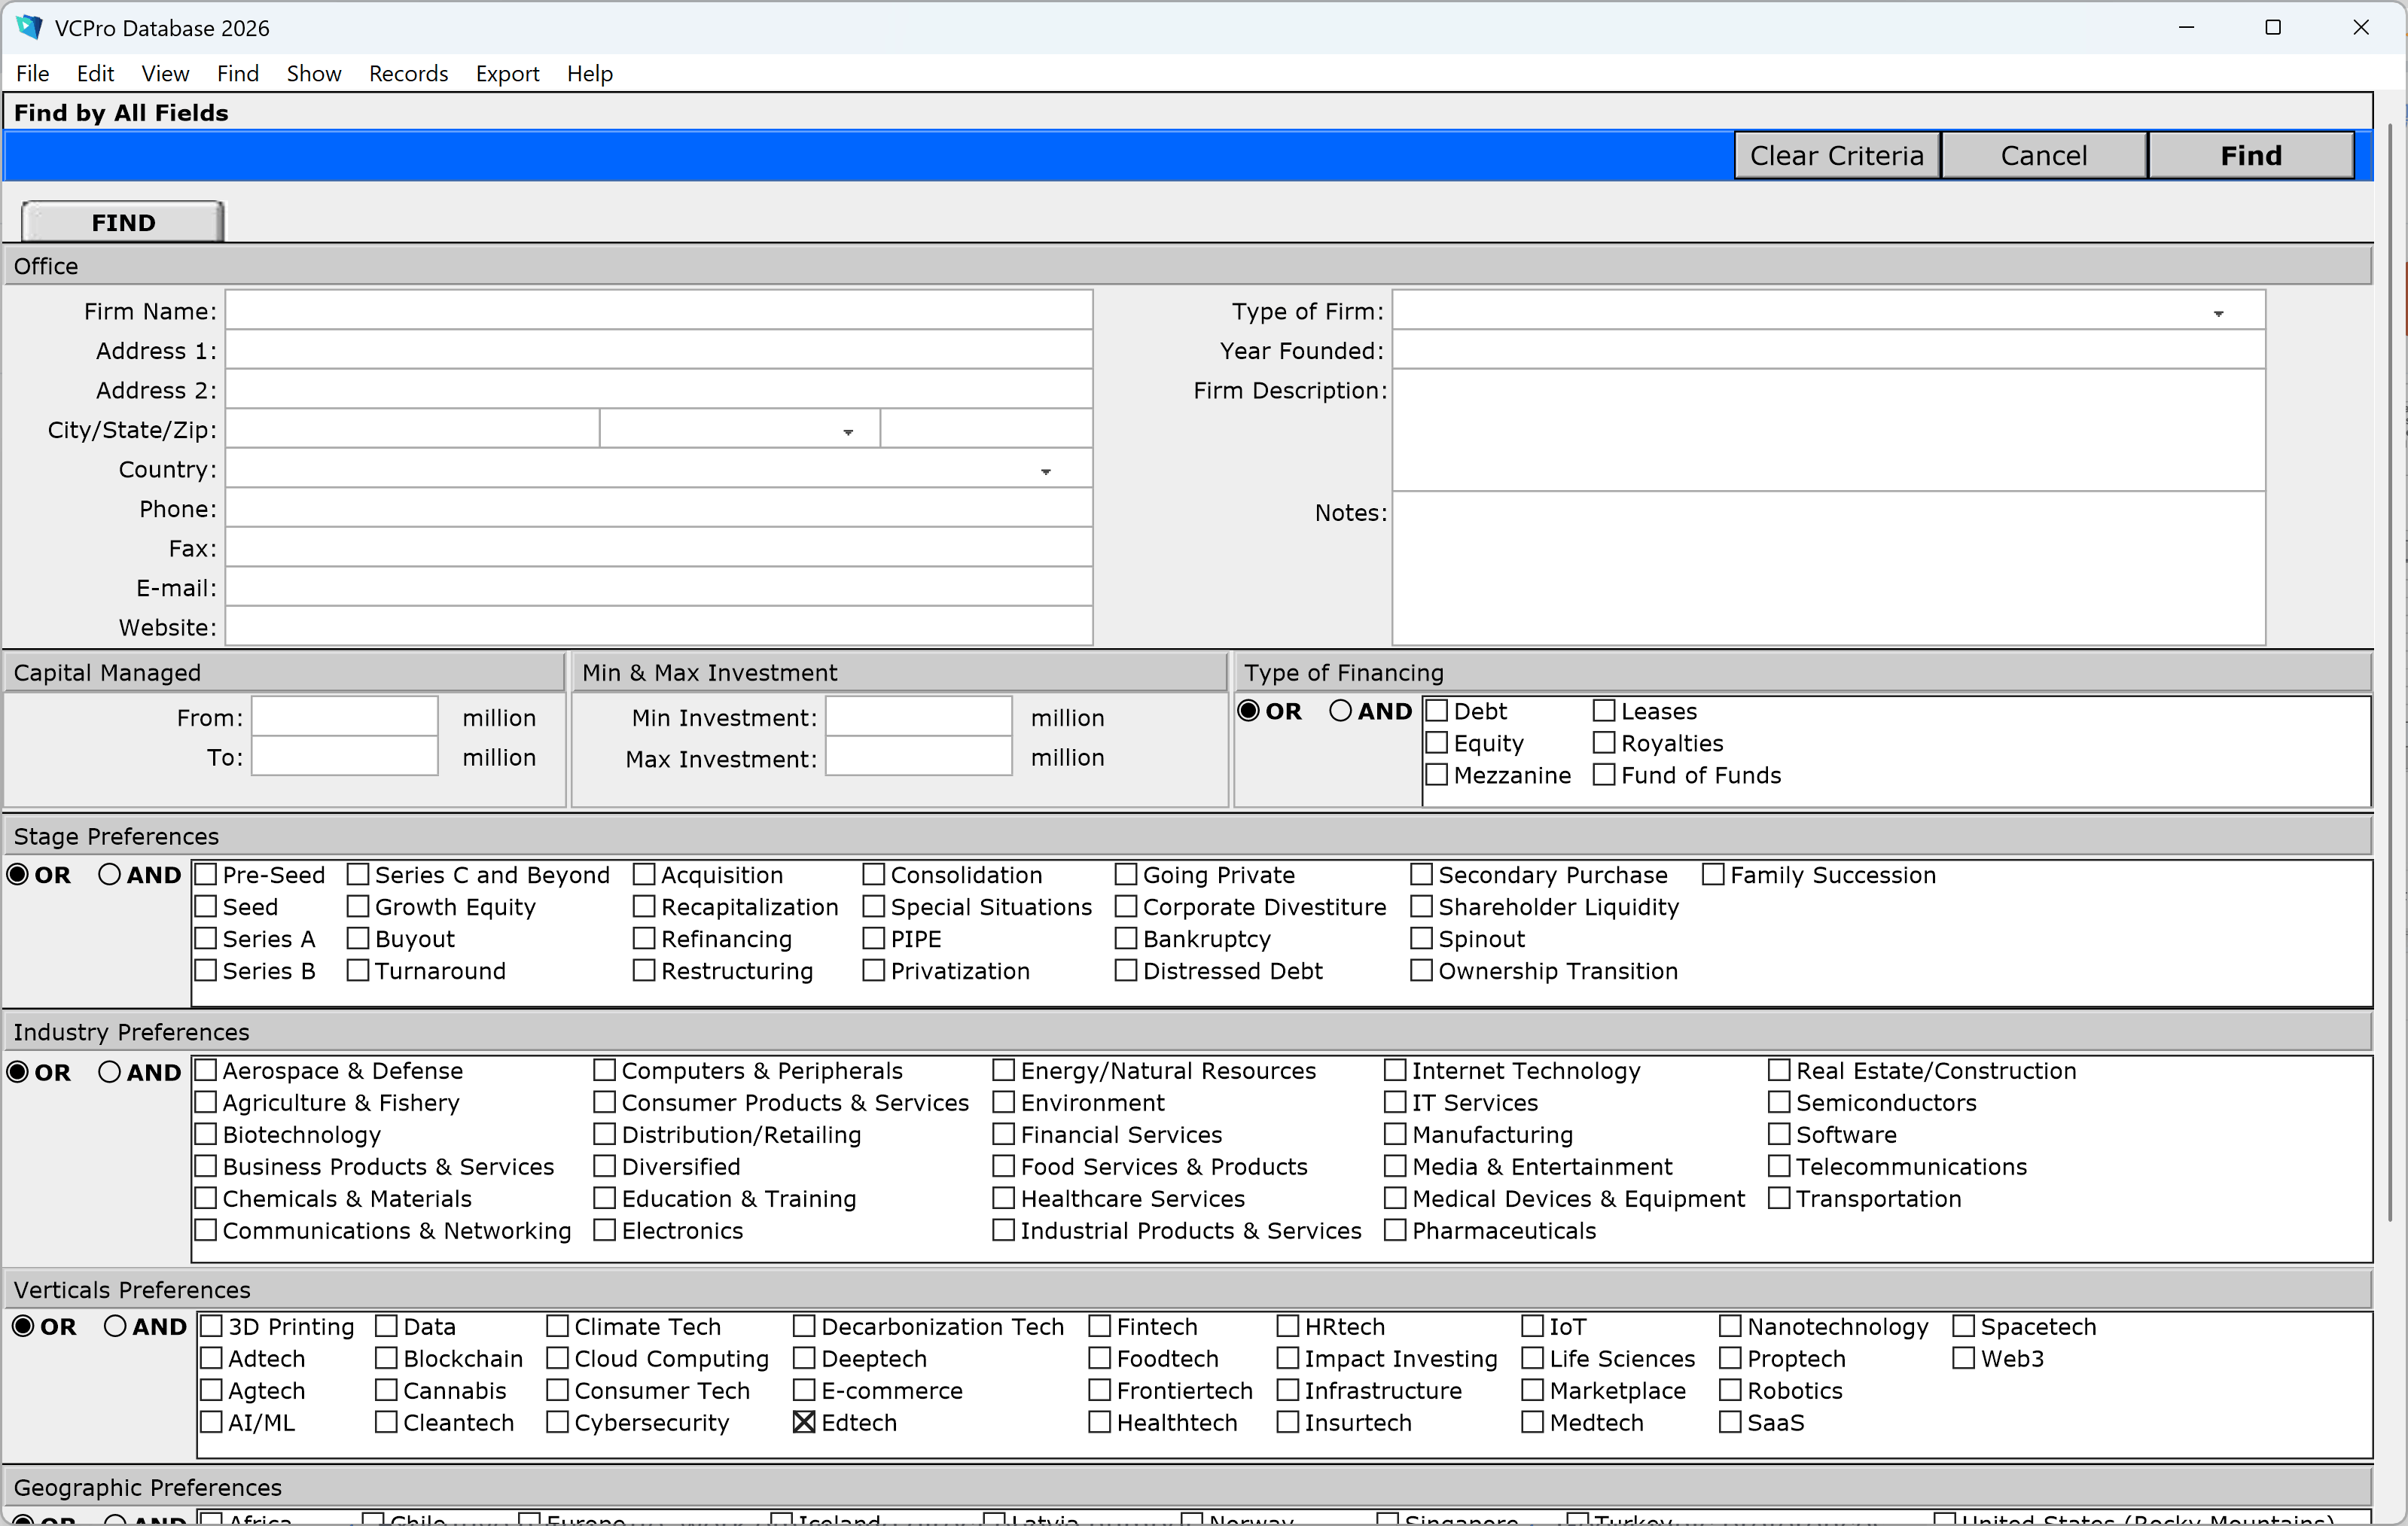Check the Spinout checkbox
The height and width of the screenshot is (1526, 2408).
(x=1421, y=938)
